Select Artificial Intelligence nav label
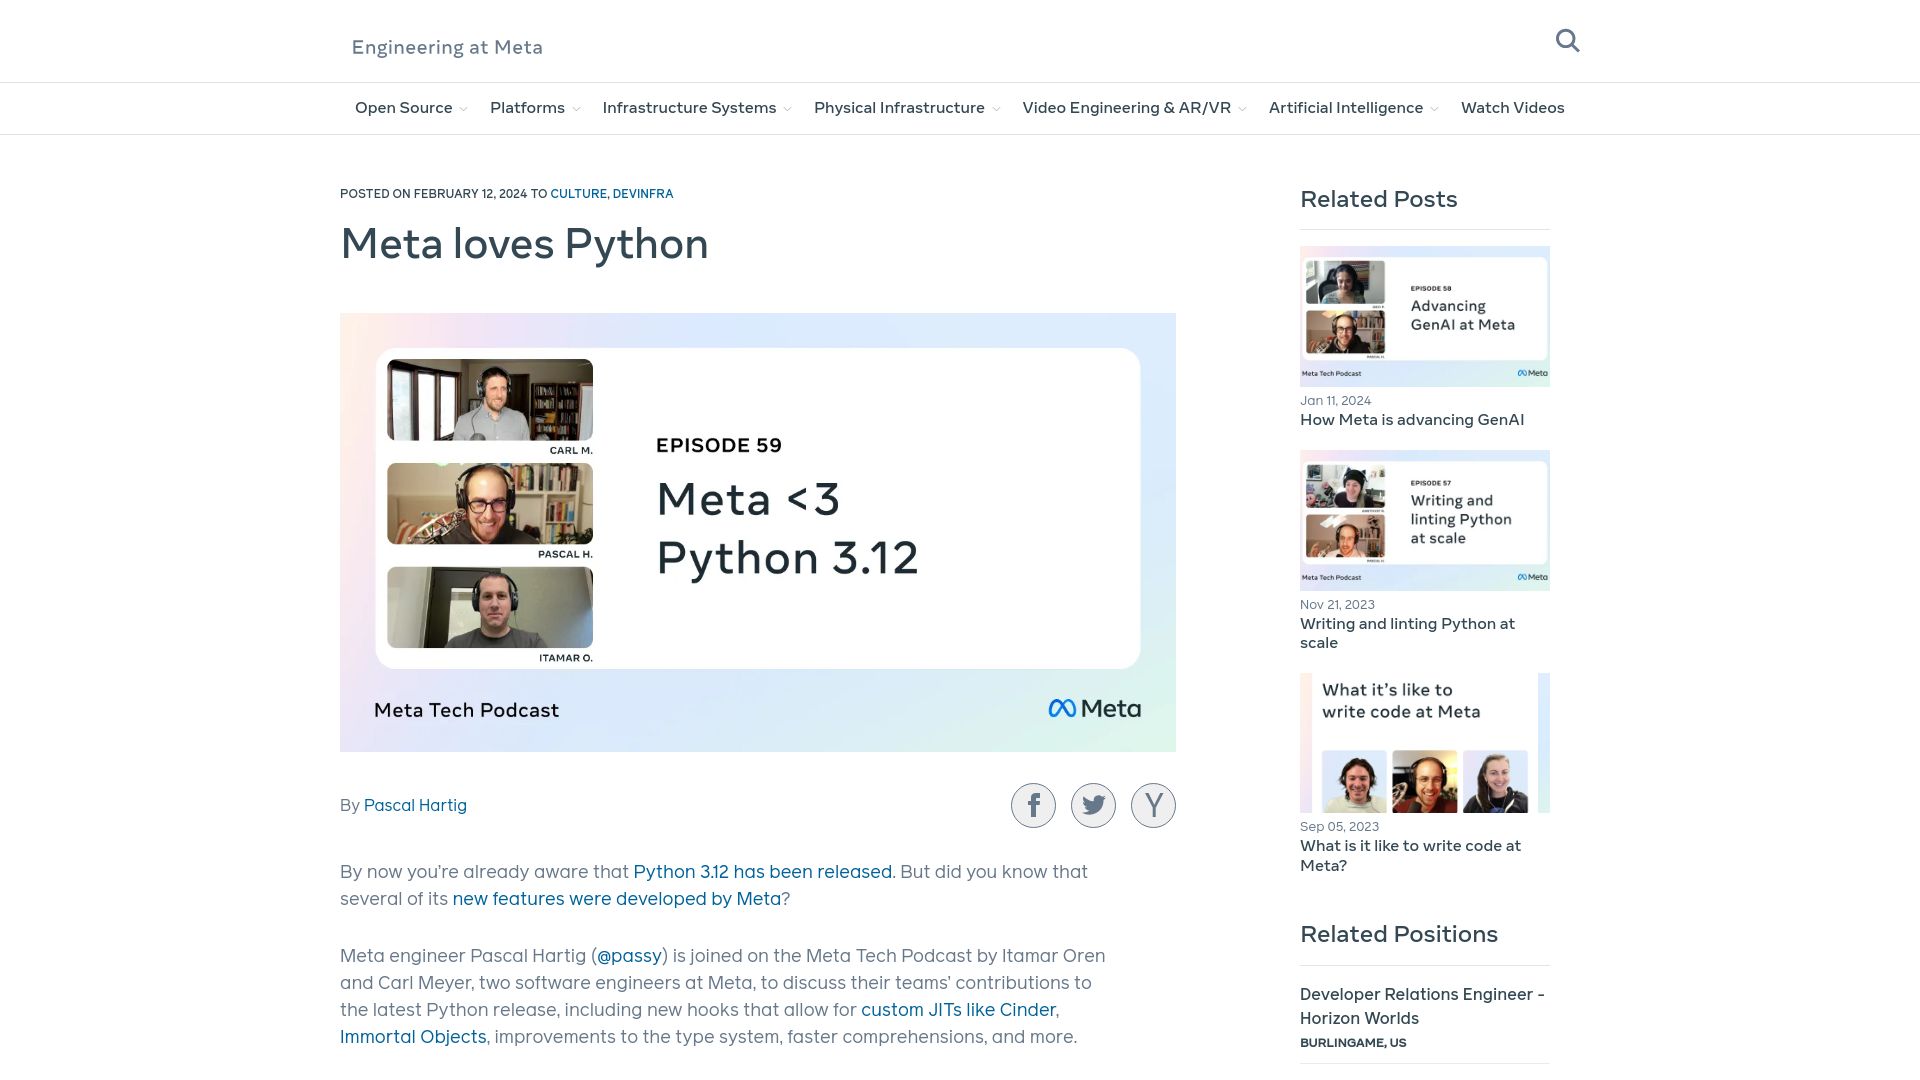 (1346, 108)
